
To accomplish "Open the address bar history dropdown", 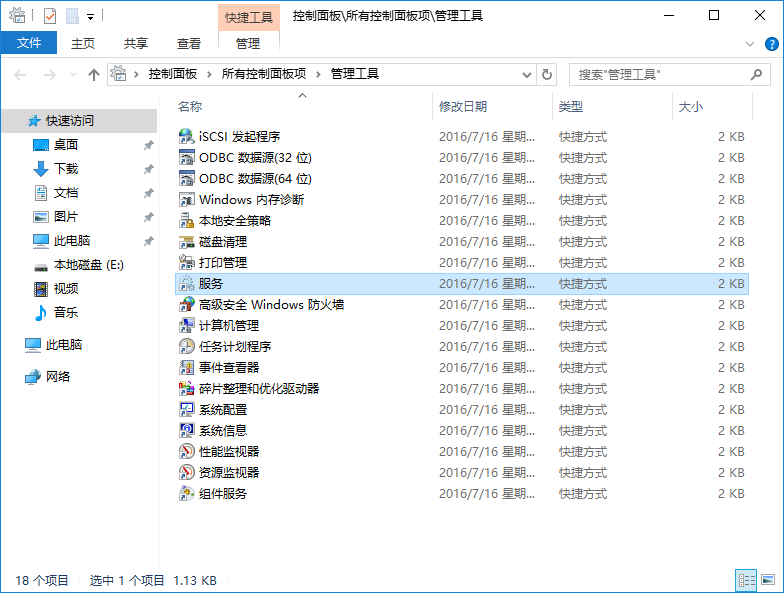I will tap(526, 74).
